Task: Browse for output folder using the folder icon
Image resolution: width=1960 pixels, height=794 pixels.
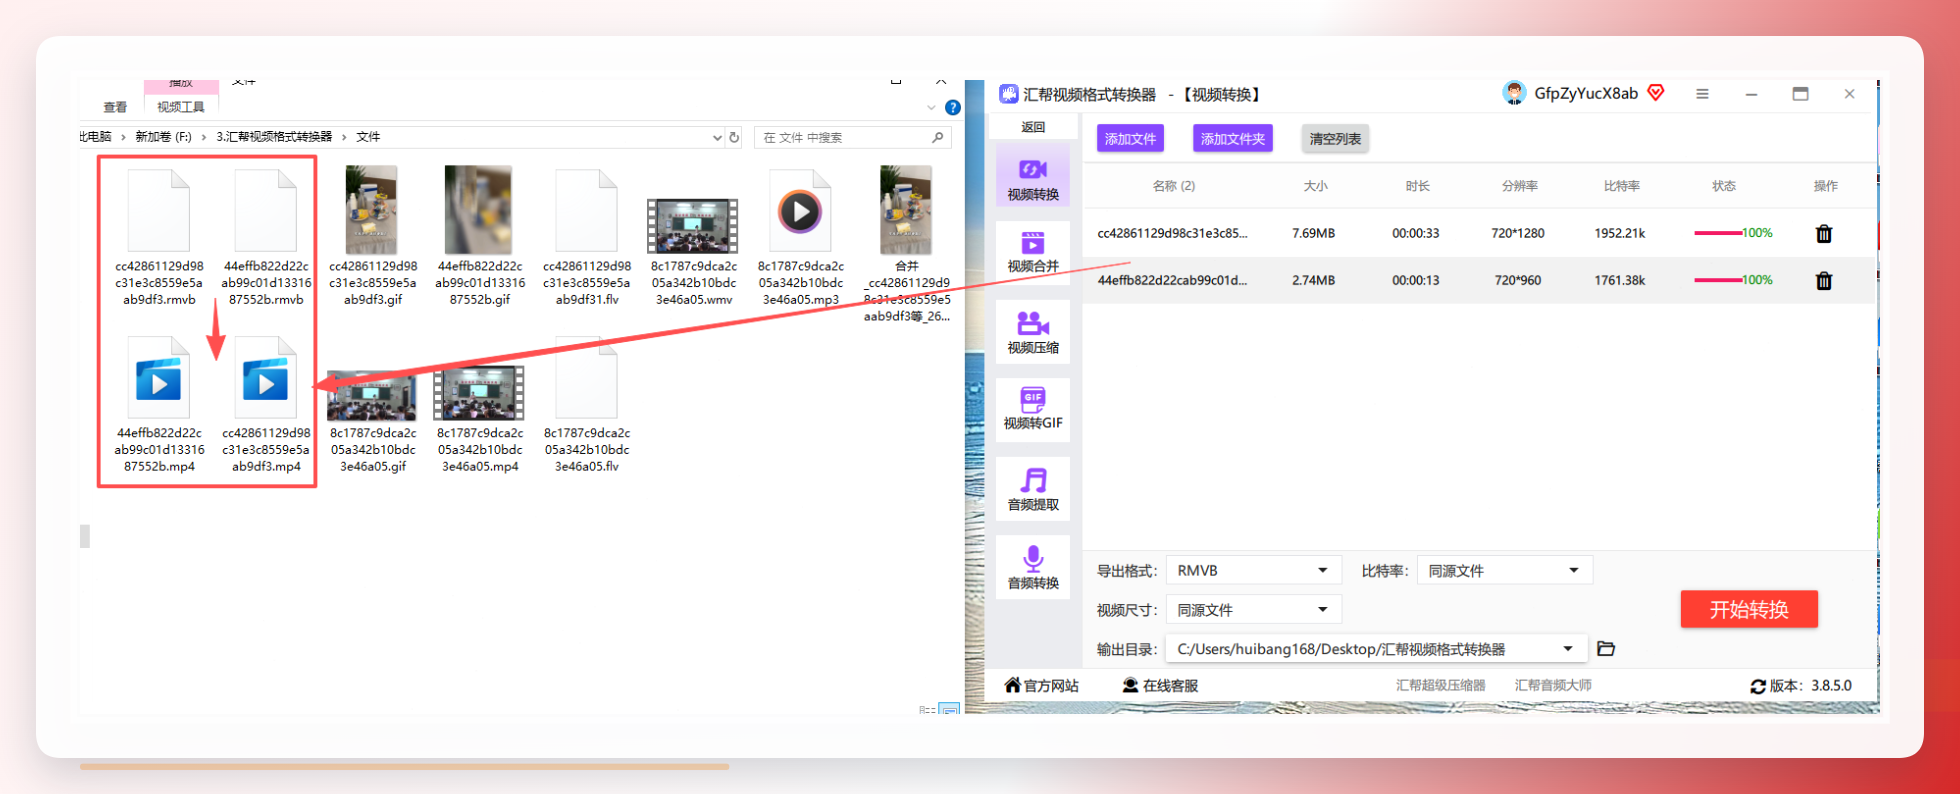Action: click(1606, 649)
